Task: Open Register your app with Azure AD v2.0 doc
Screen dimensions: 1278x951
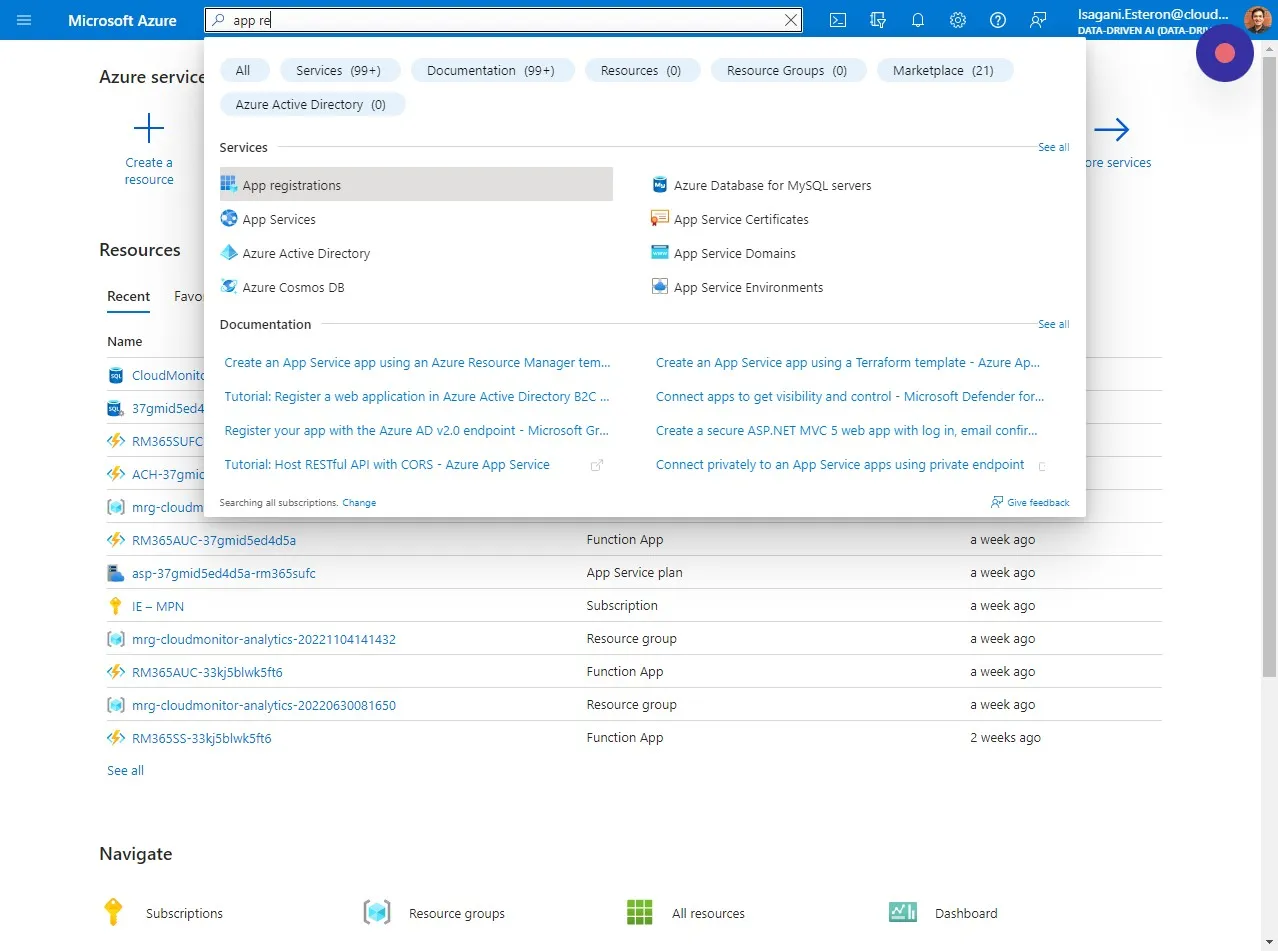Action: 417,431
